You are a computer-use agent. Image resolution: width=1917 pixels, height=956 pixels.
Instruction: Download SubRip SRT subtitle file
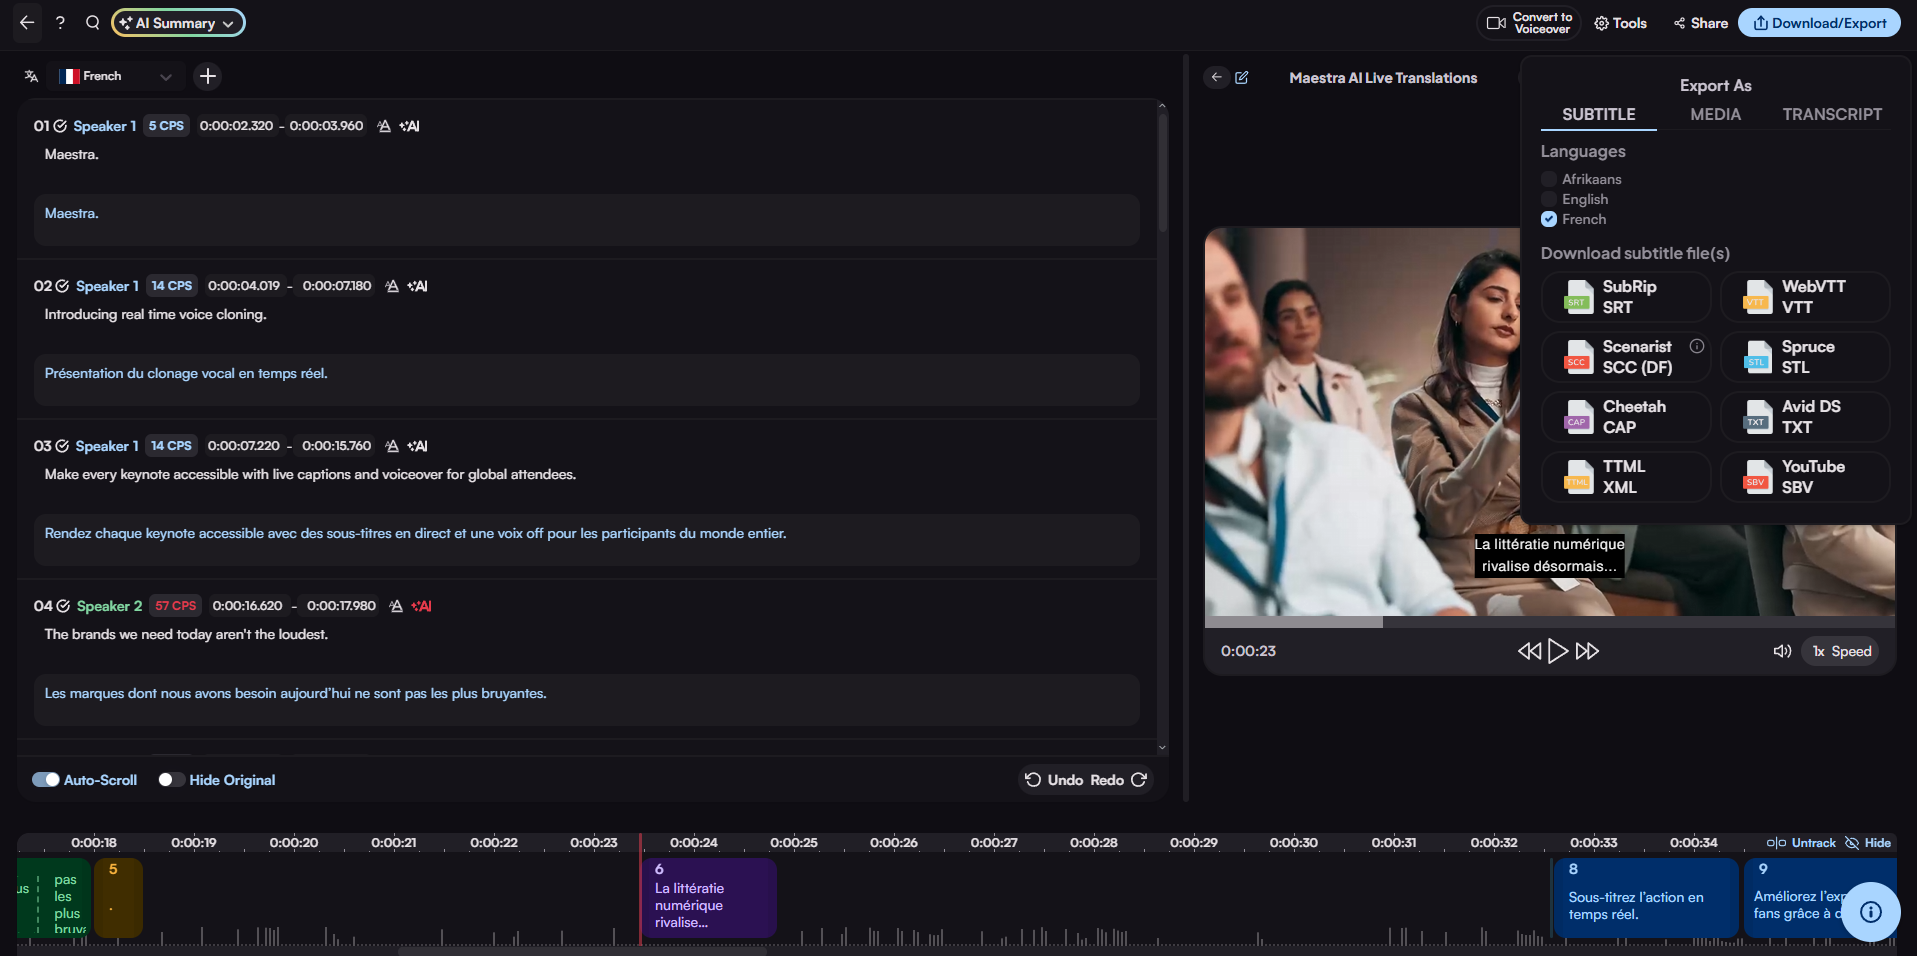(x=1625, y=297)
